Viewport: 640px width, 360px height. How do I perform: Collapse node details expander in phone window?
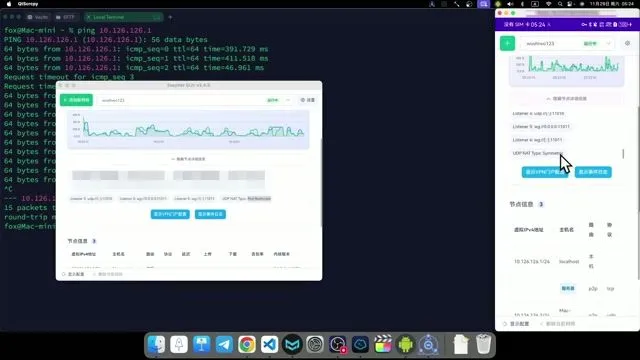coord(566,99)
